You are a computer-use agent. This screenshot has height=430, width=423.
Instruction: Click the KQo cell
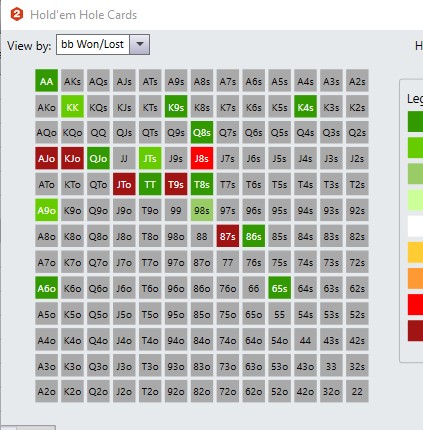click(x=72, y=133)
